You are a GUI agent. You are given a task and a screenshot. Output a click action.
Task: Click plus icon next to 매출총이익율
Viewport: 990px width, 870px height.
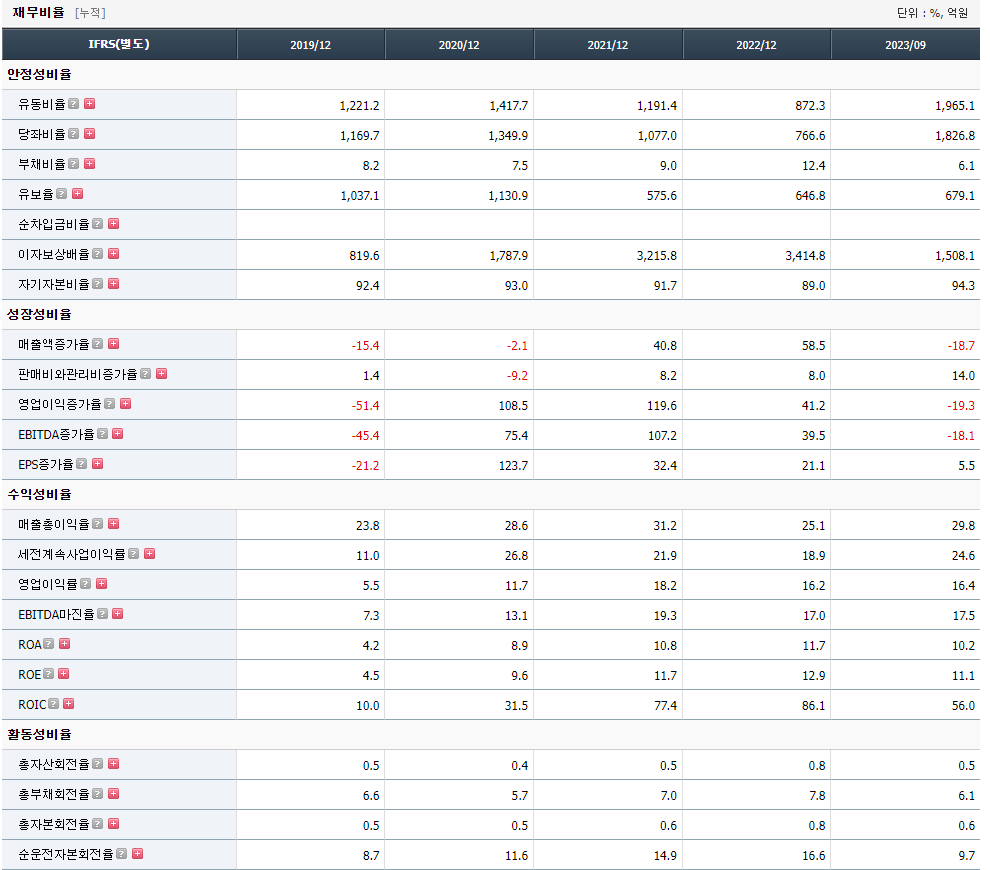(114, 523)
